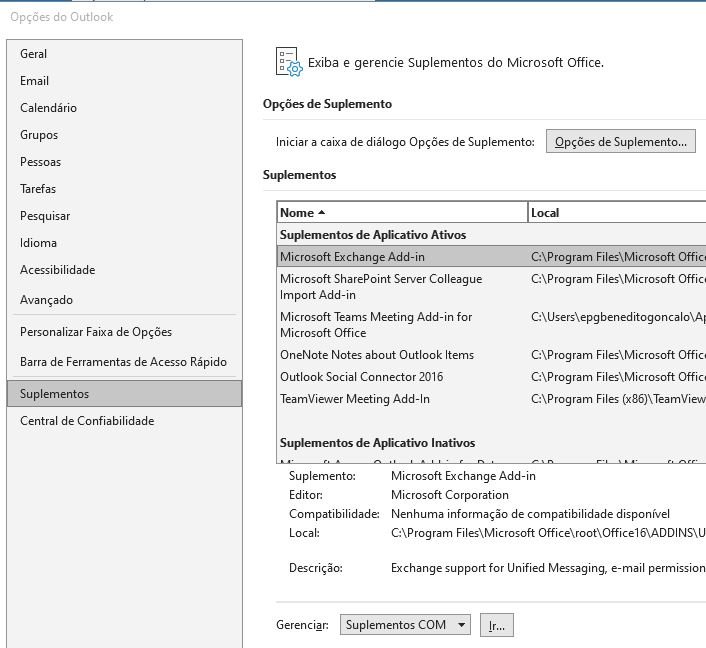Select Microsoft Teams Meeting Add-in for Microsoft Office

tap(492, 325)
